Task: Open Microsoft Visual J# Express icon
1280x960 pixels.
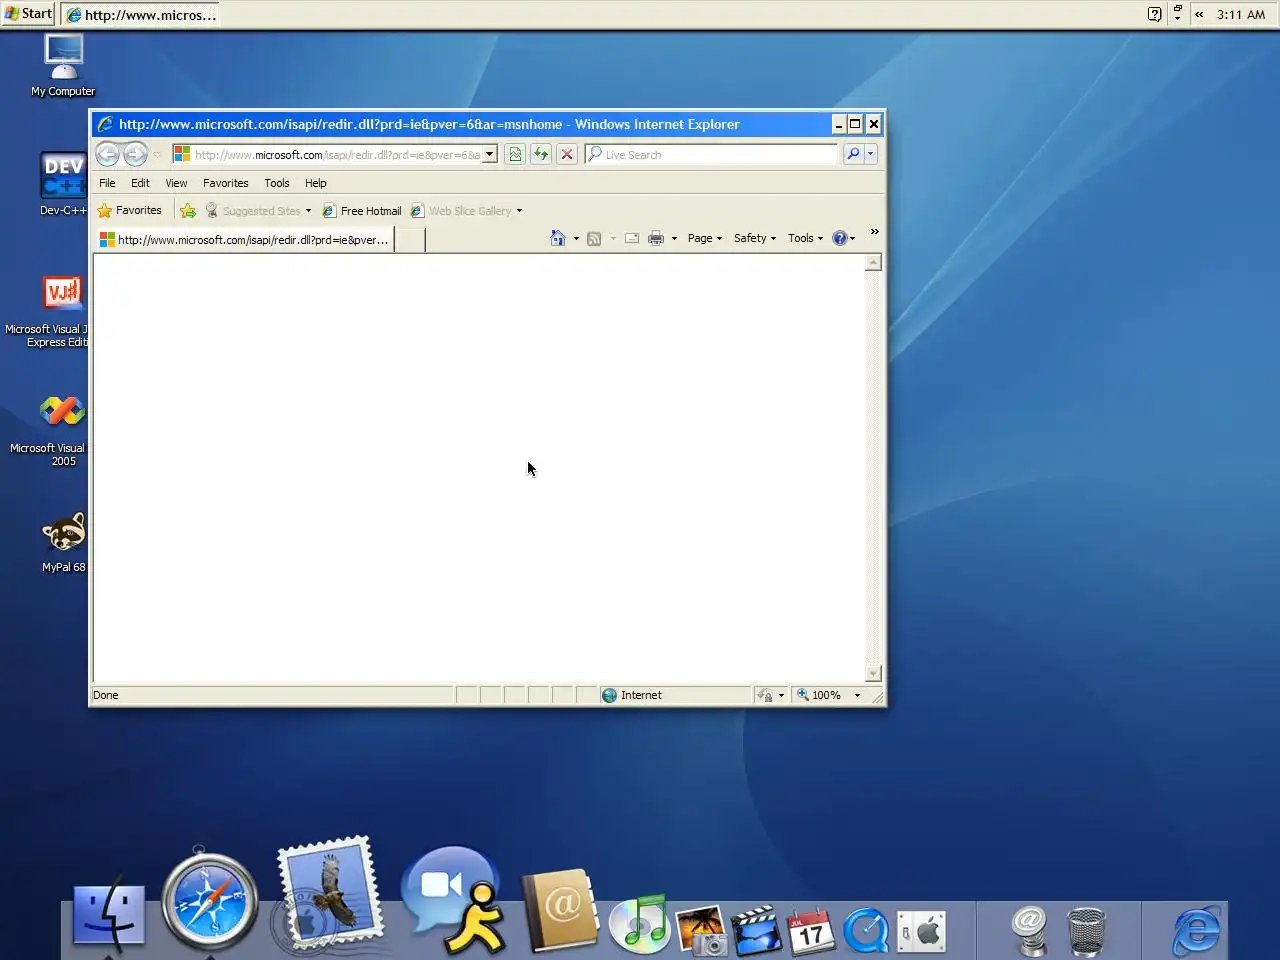Action: [46, 311]
